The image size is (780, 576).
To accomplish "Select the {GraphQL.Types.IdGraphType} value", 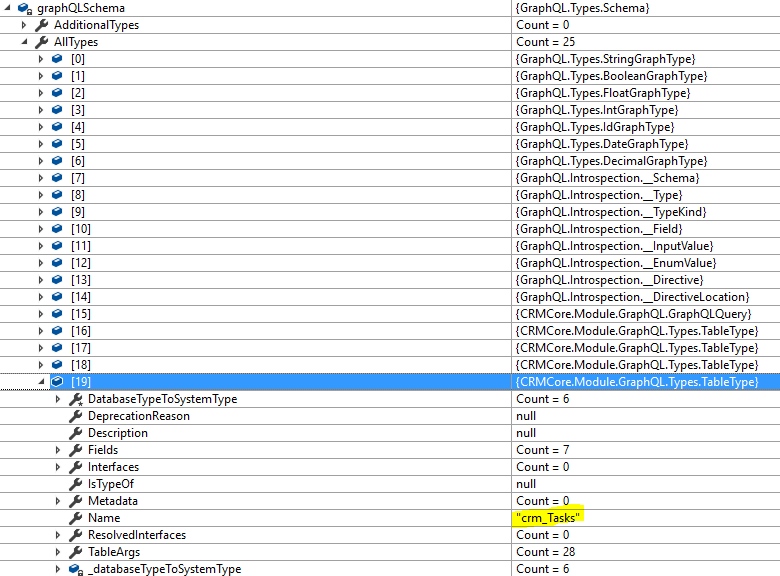I will (x=595, y=127).
